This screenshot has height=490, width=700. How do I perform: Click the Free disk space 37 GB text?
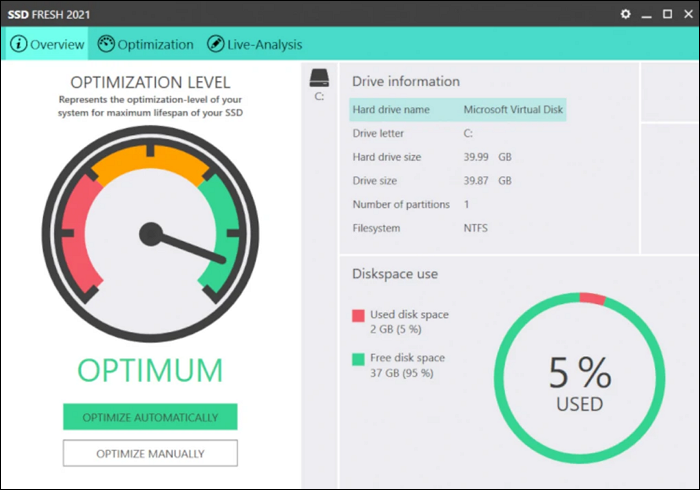tap(407, 365)
